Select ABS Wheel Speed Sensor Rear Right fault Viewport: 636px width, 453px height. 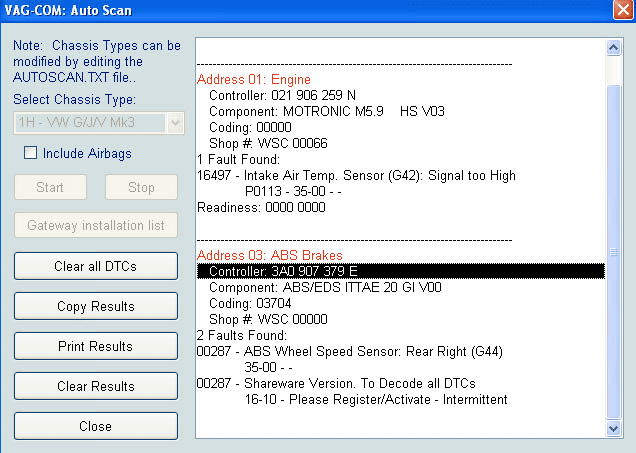[350, 351]
